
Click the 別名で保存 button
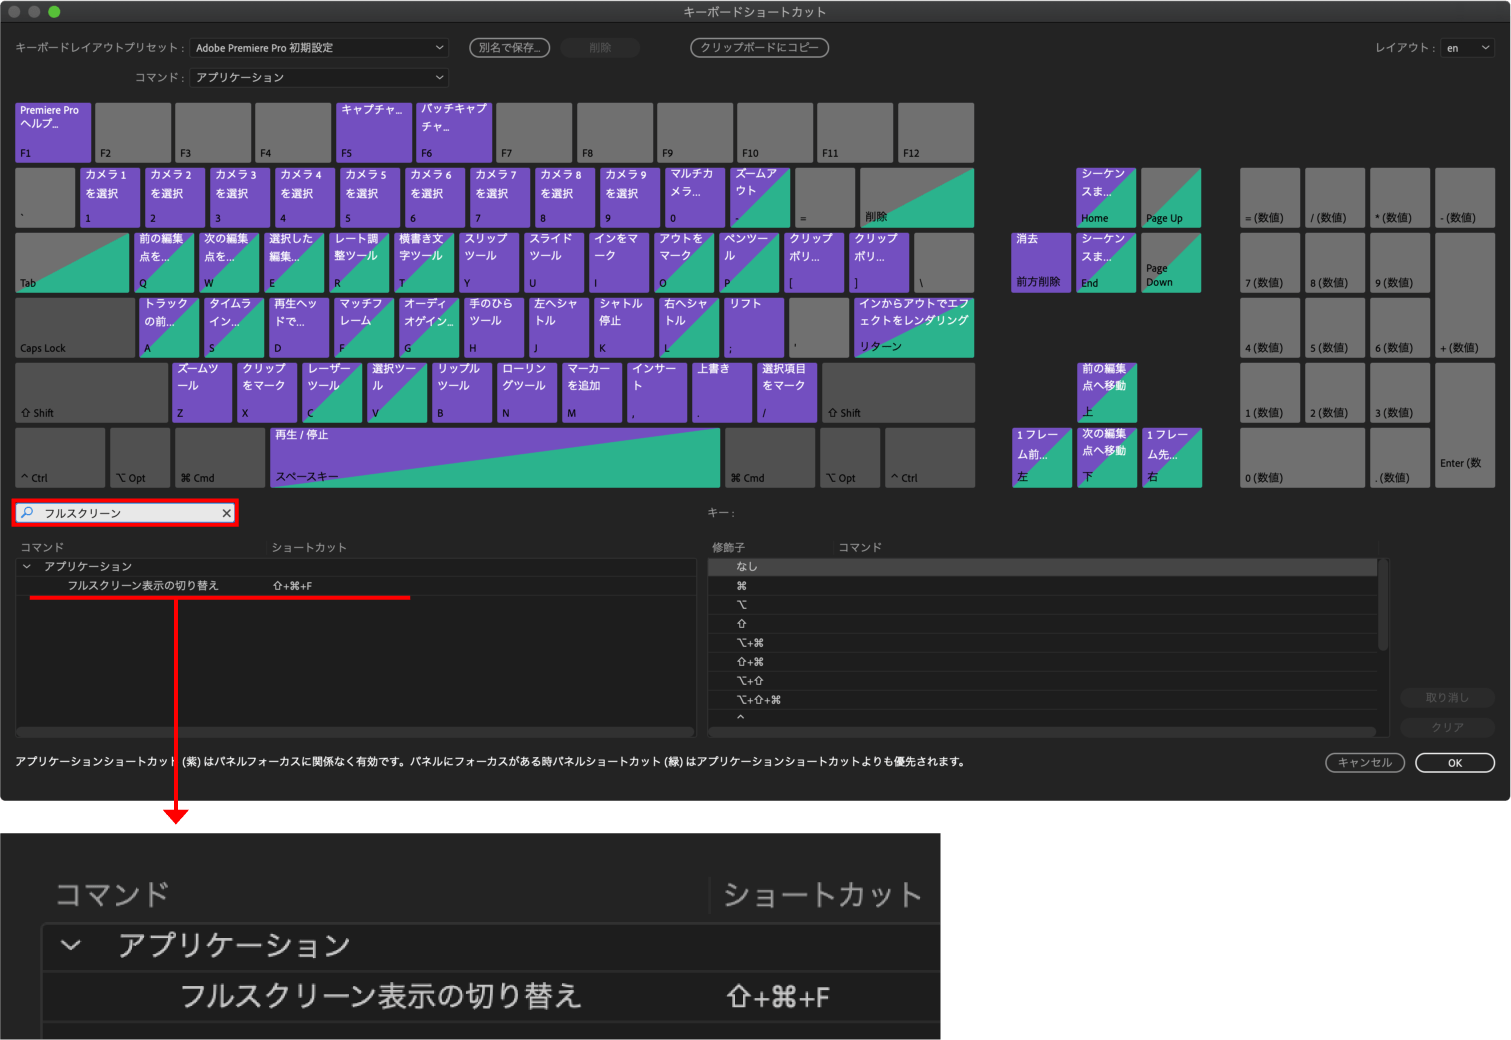pyautogui.click(x=509, y=48)
